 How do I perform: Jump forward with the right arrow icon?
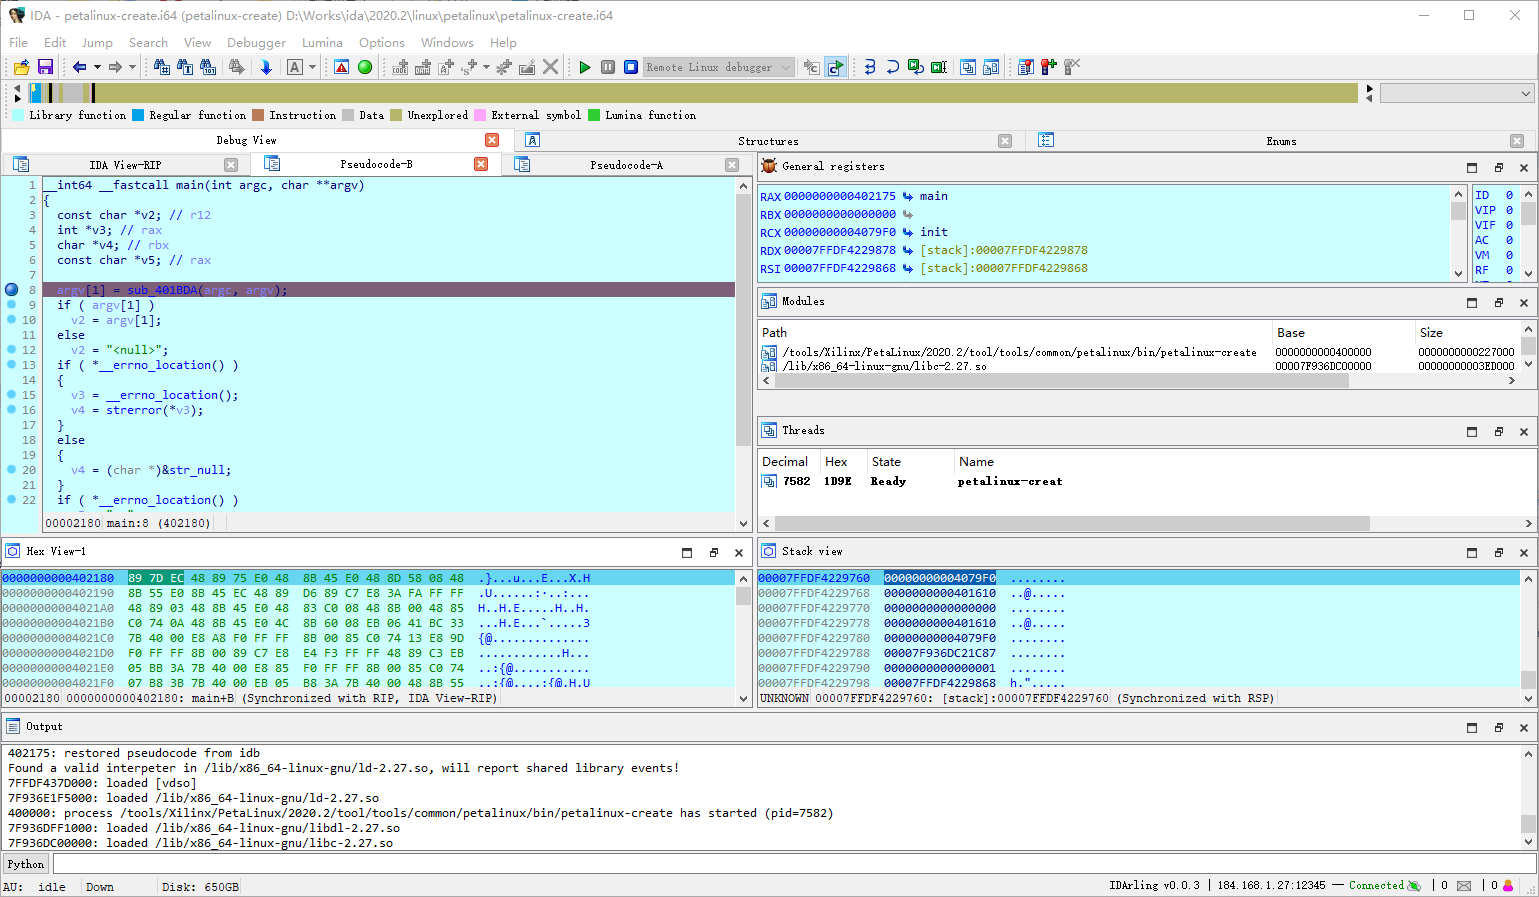tap(115, 67)
